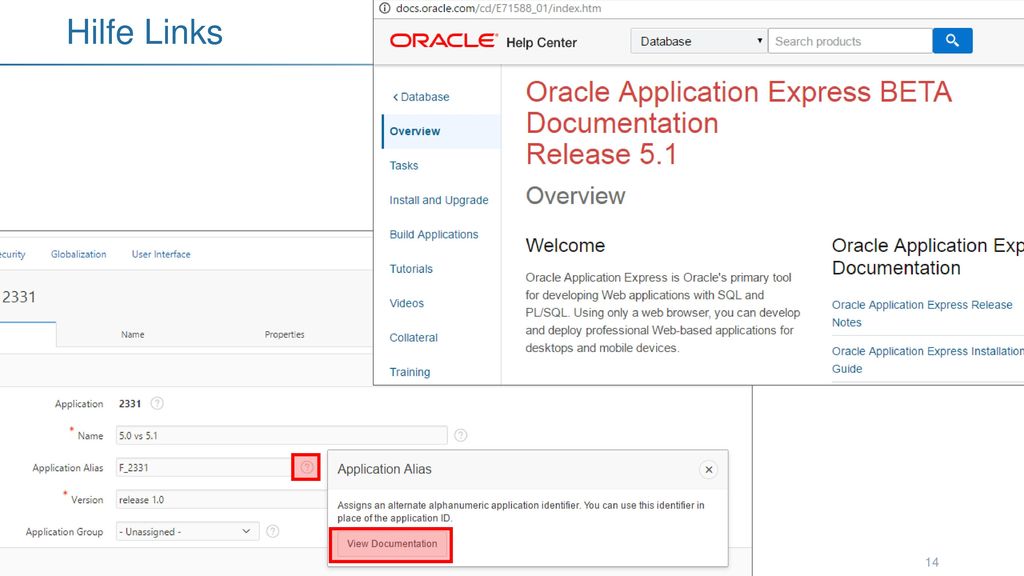Image resolution: width=1024 pixels, height=576 pixels.
Task: Click help icon beside Application Group dropdown
Action: (x=272, y=532)
